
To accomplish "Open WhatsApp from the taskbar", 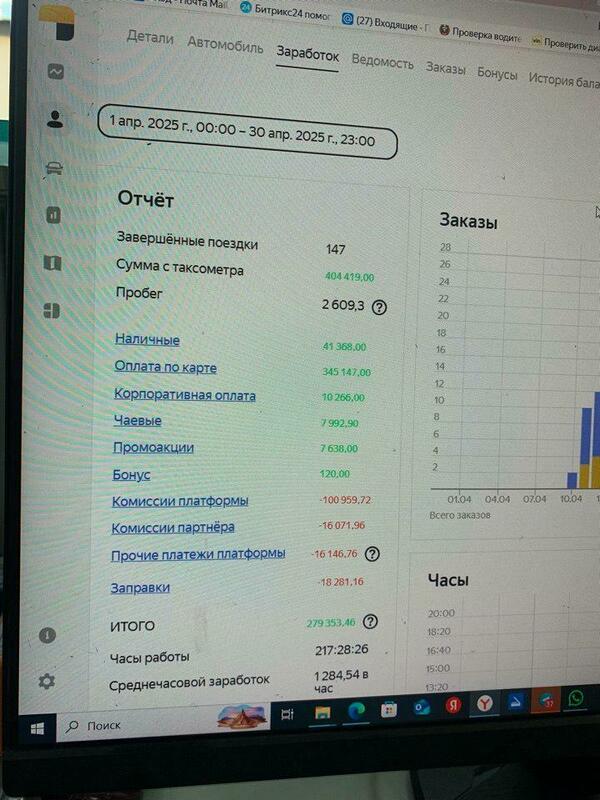I will click(x=578, y=701).
